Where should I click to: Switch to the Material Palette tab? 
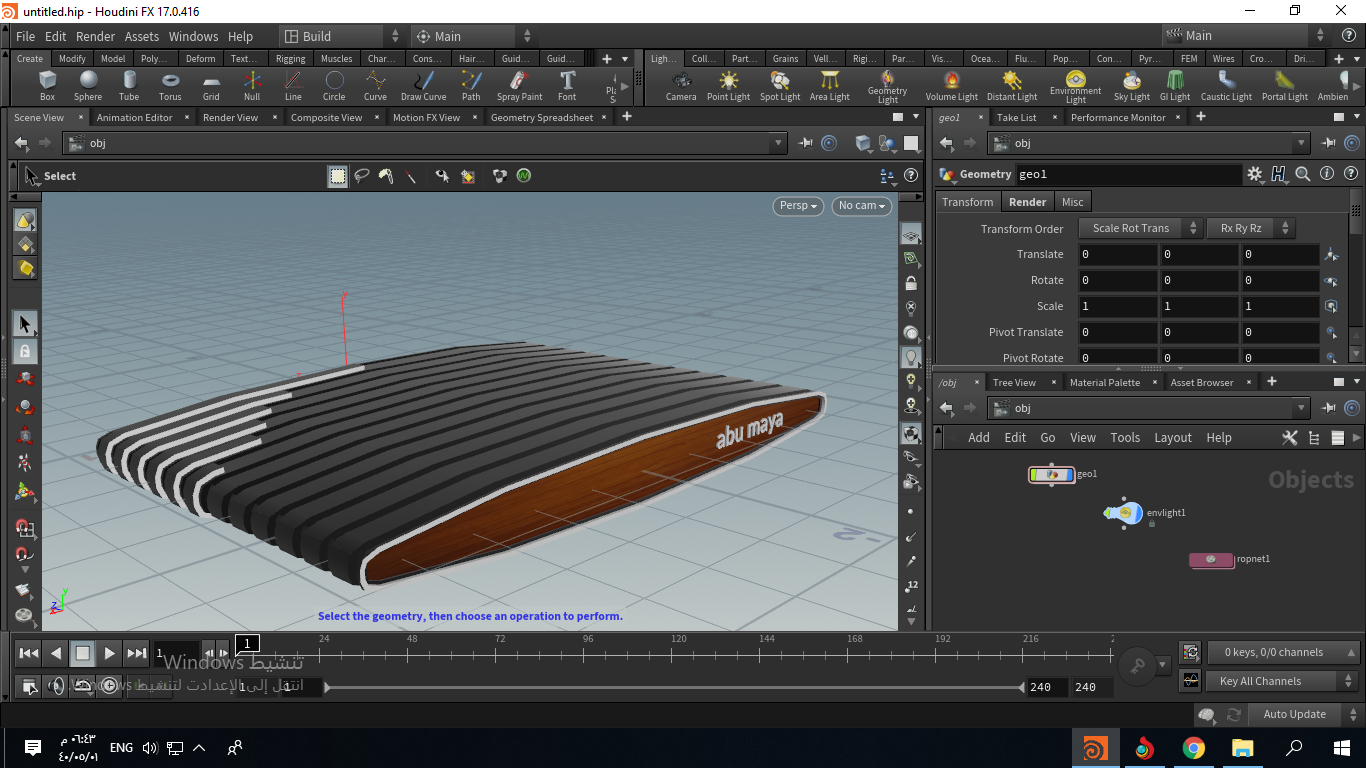click(x=1105, y=382)
